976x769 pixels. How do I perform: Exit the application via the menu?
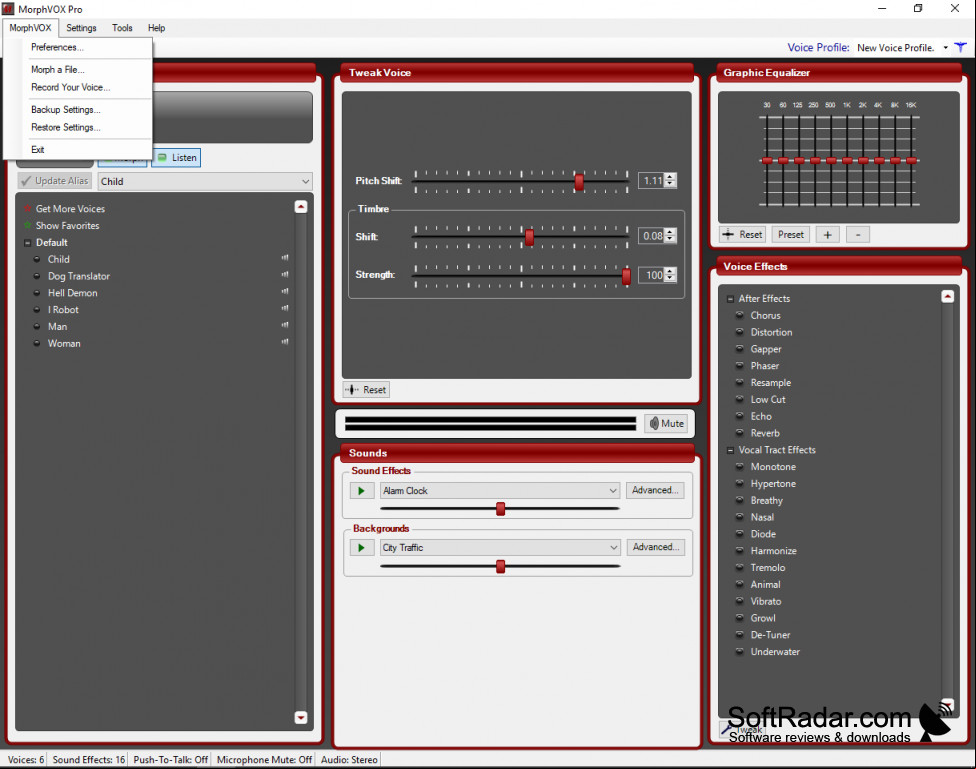tap(37, 149)
